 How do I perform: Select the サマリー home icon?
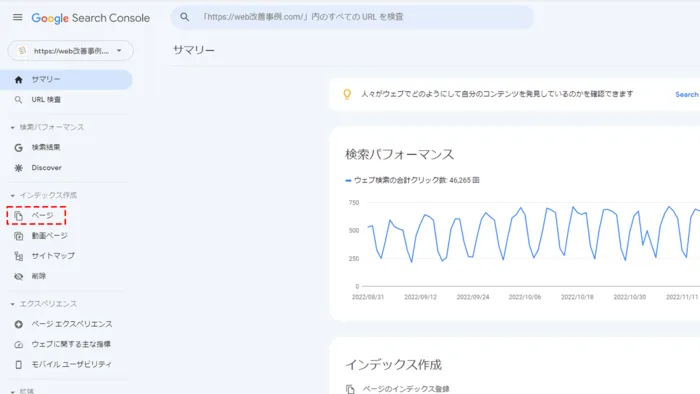[x=18, y=79]
